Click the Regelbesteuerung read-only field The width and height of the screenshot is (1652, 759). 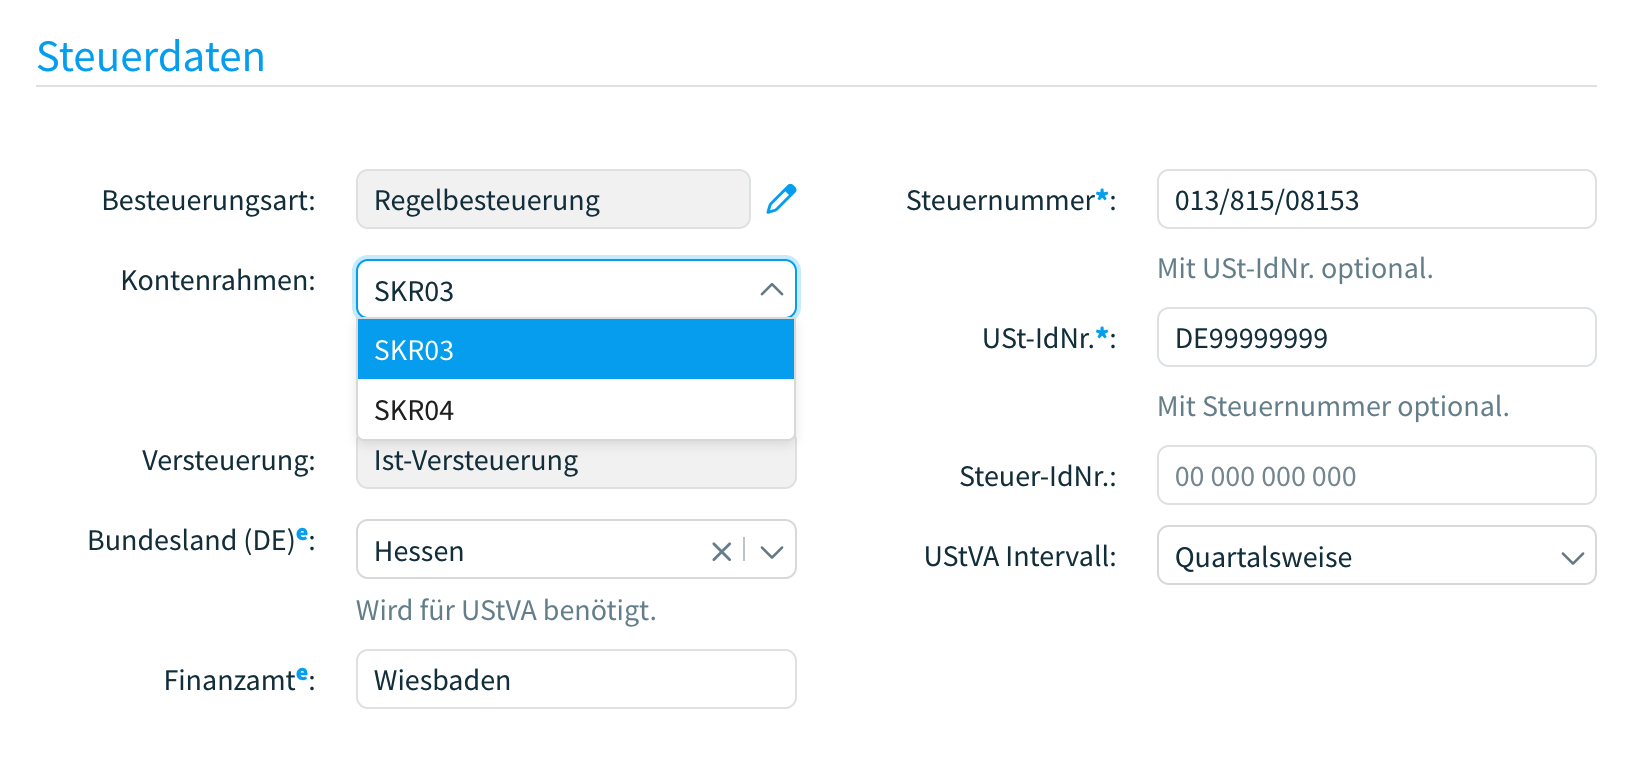coord(553,199)
